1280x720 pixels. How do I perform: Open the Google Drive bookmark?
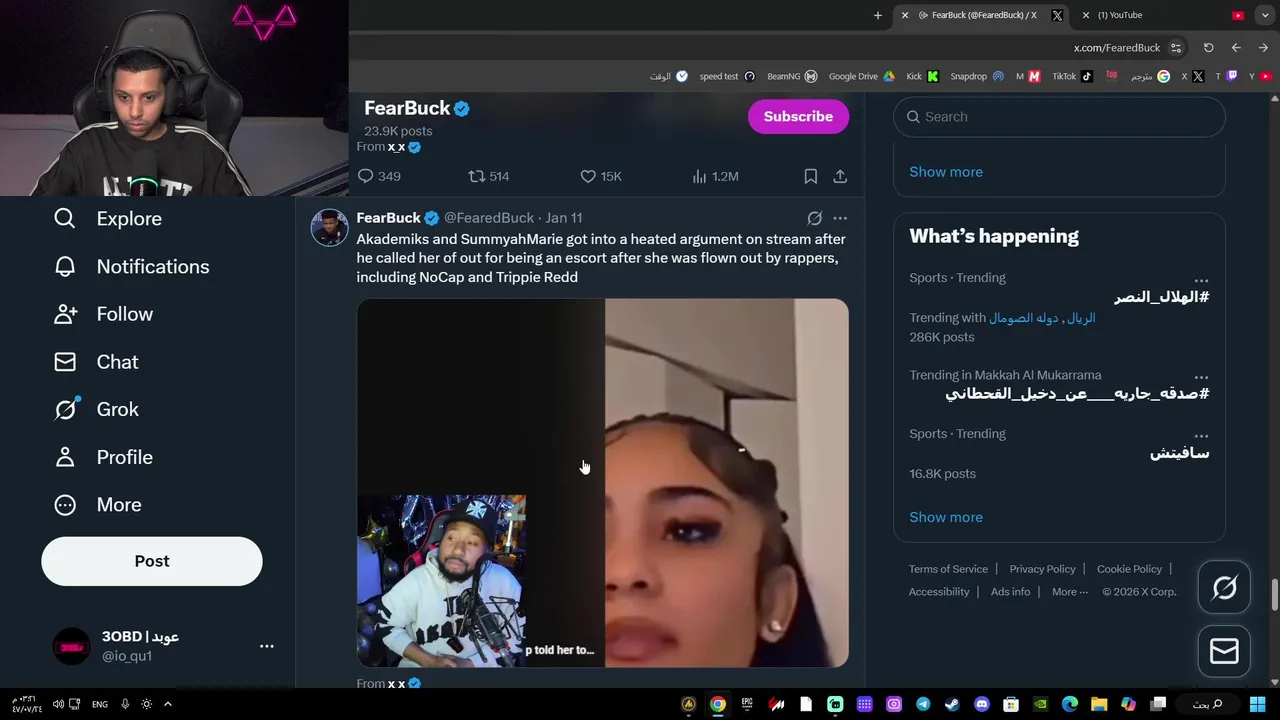pos(862,76)
